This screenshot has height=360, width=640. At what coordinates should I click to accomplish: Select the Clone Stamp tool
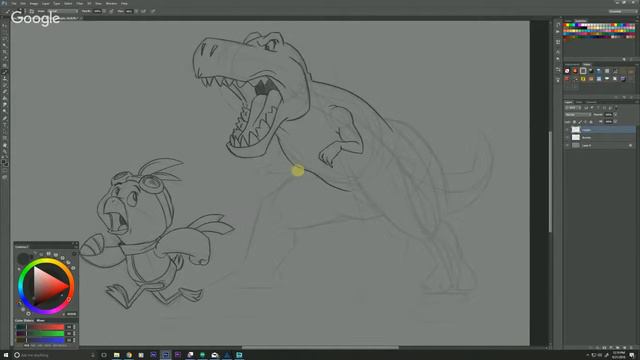pyautogui.click(x=5, y=78)
